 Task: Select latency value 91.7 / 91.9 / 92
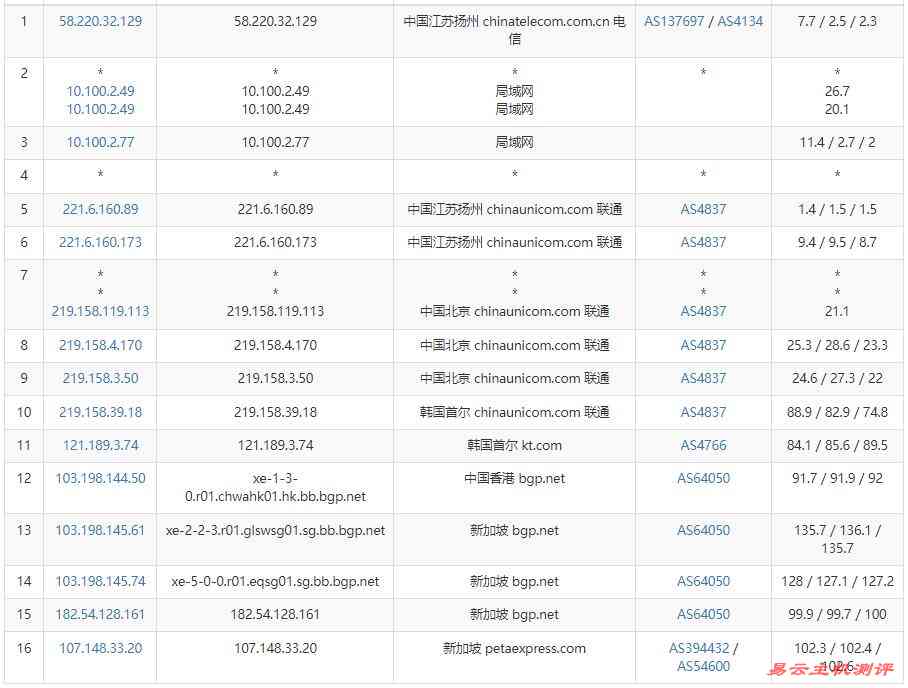coord(837,479)
